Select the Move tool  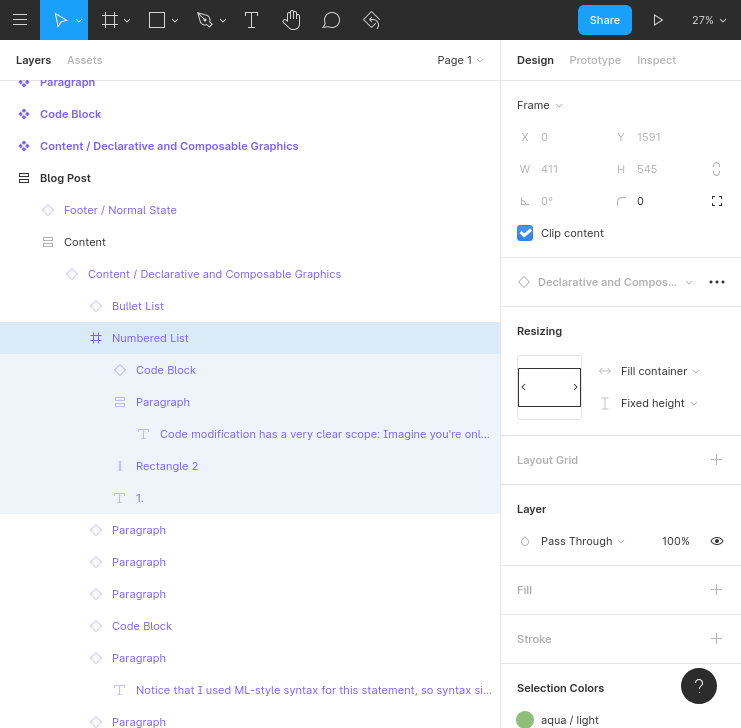60,20
